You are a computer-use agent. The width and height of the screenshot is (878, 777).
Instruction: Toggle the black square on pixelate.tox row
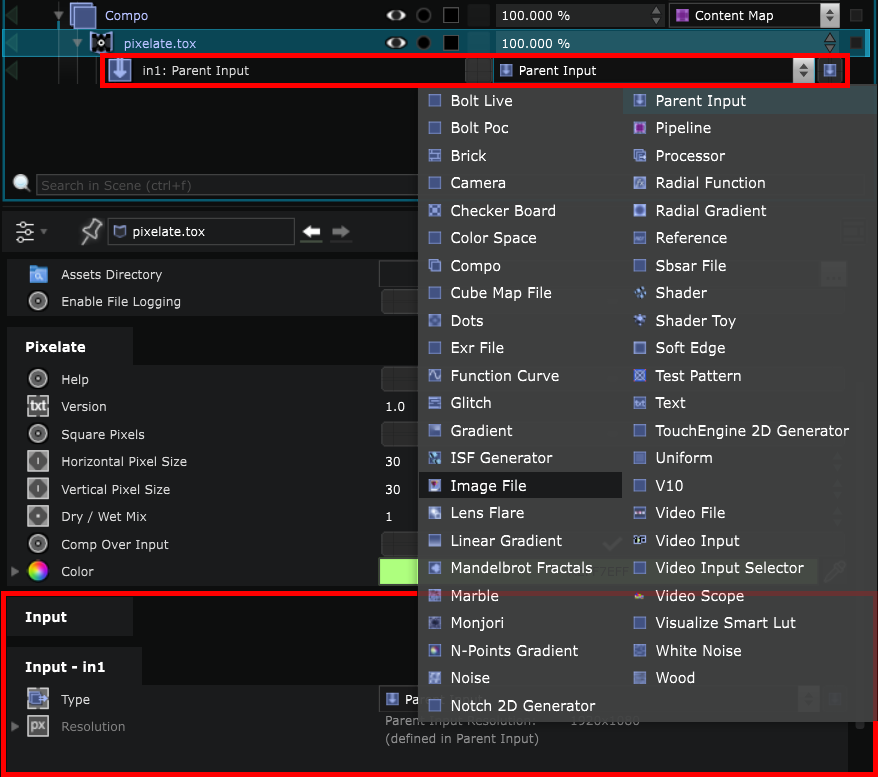451,43
